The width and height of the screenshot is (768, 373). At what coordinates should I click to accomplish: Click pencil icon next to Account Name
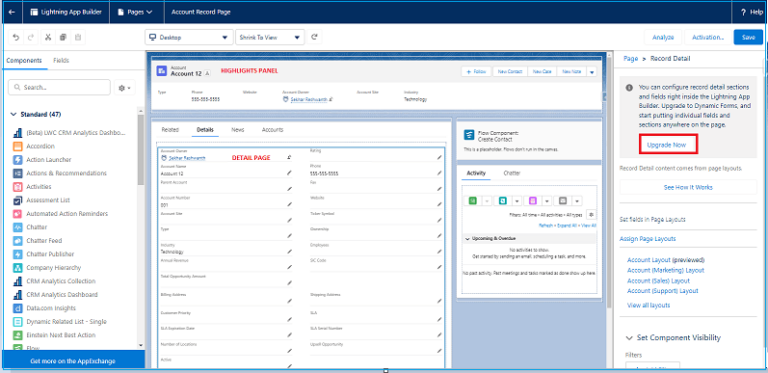289,173
